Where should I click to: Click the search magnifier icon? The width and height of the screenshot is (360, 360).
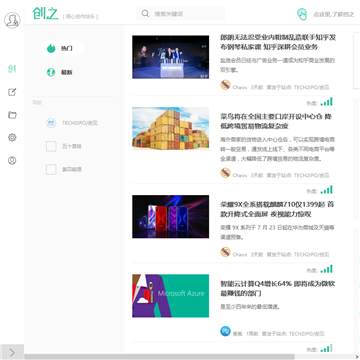145,14
